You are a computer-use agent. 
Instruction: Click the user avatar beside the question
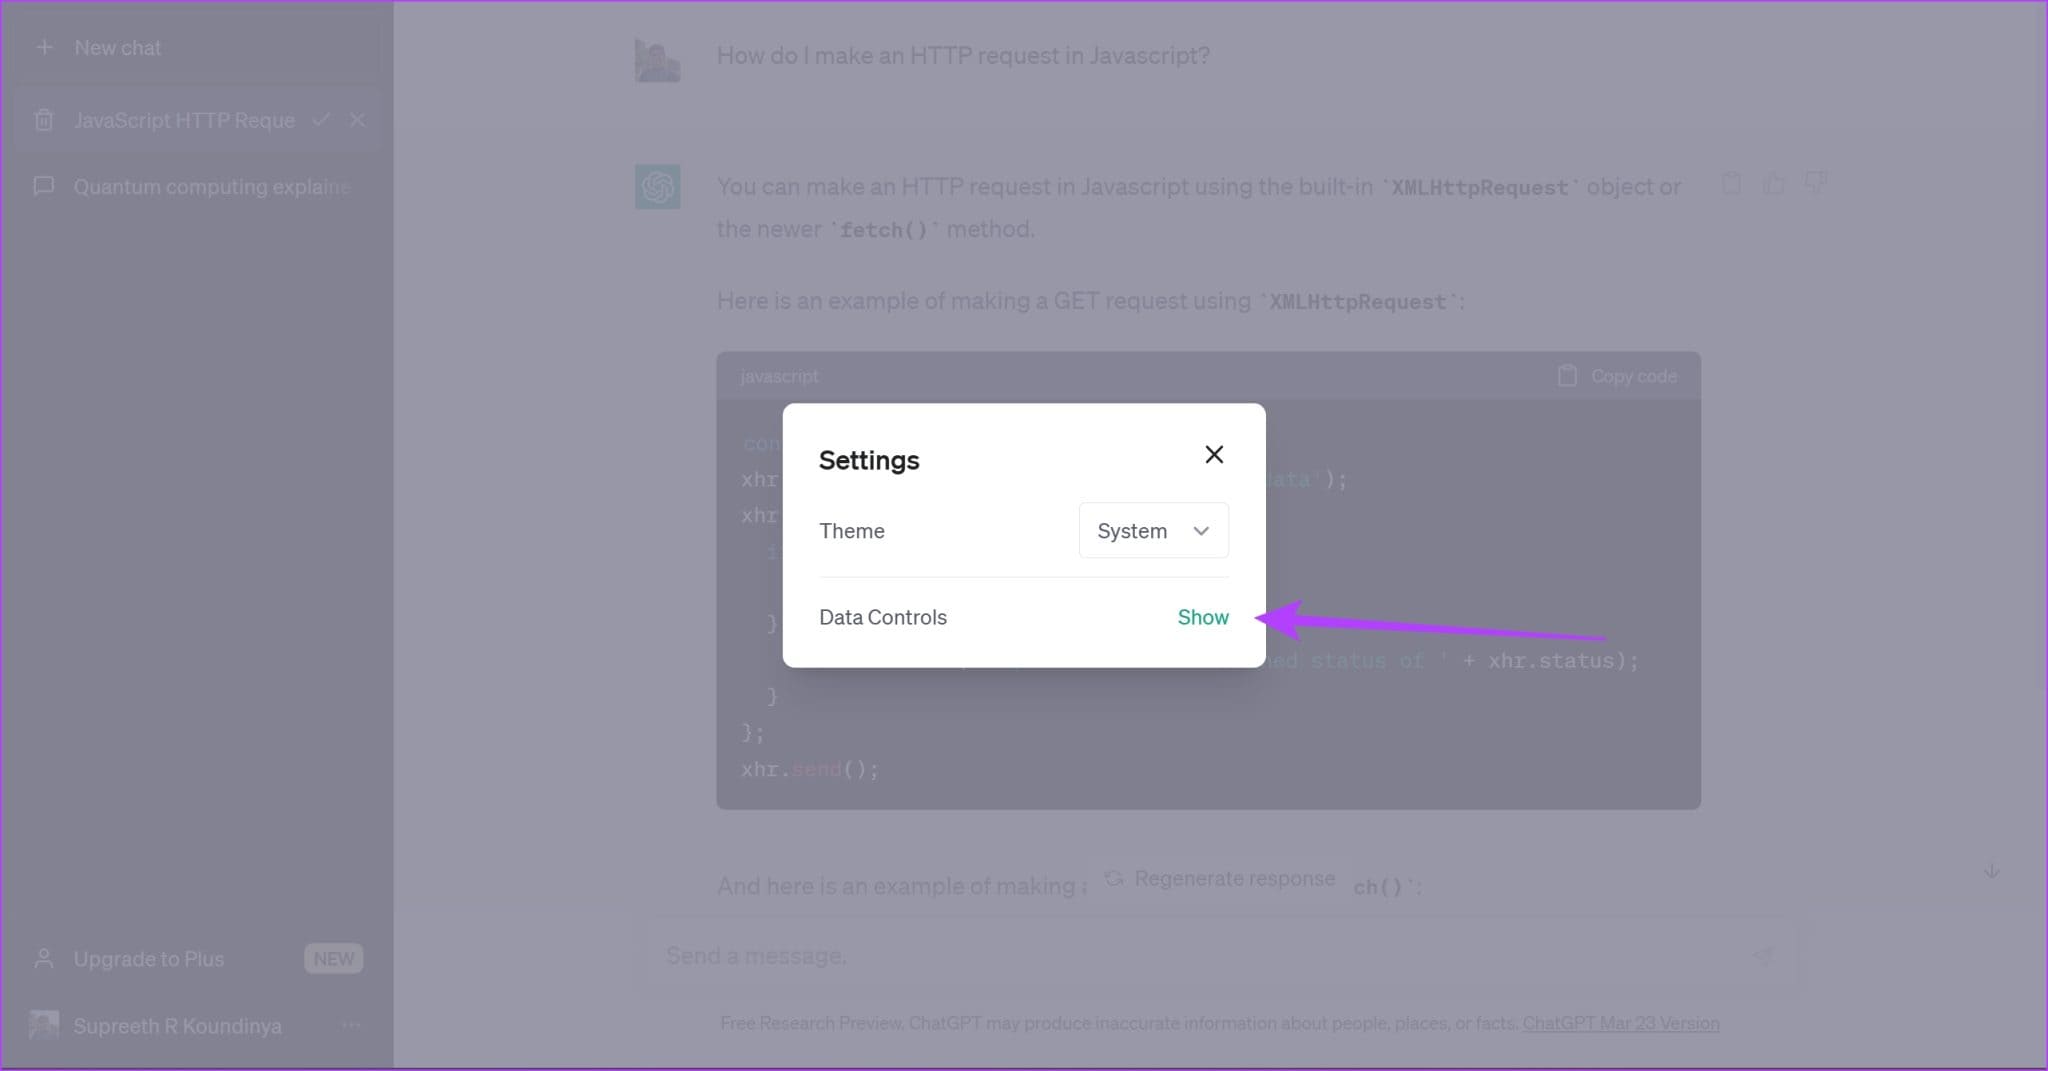click(x=657, y=61)
